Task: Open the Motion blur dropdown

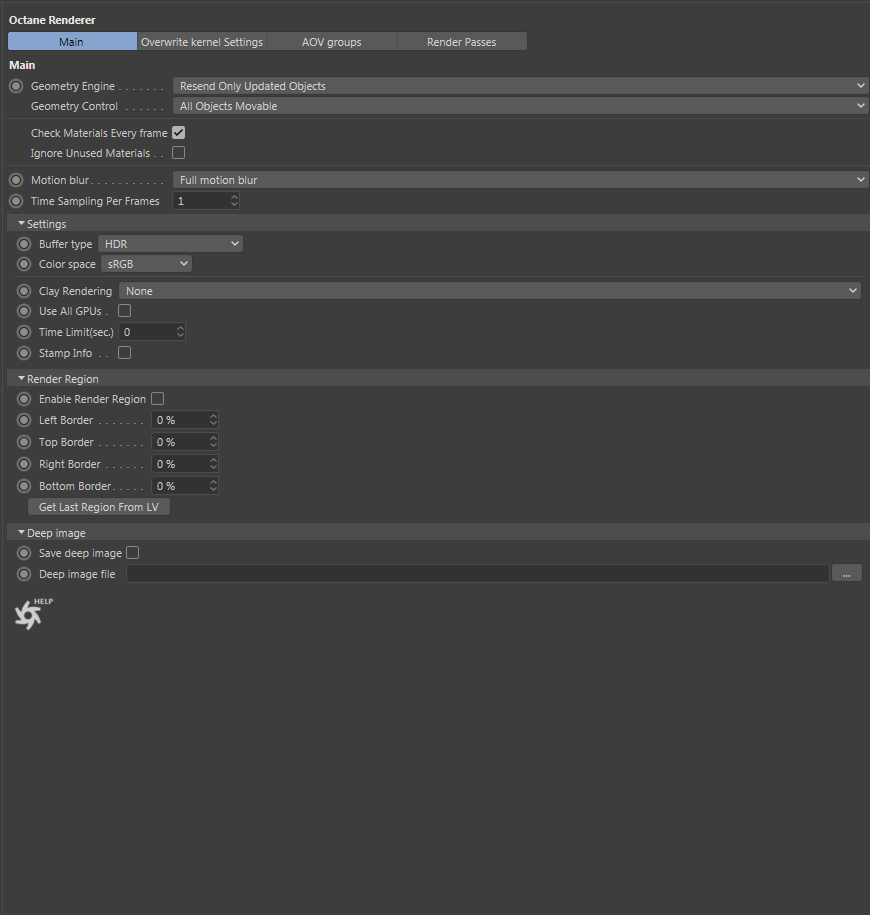Action: pyautogui.click(x=520, y=180)
